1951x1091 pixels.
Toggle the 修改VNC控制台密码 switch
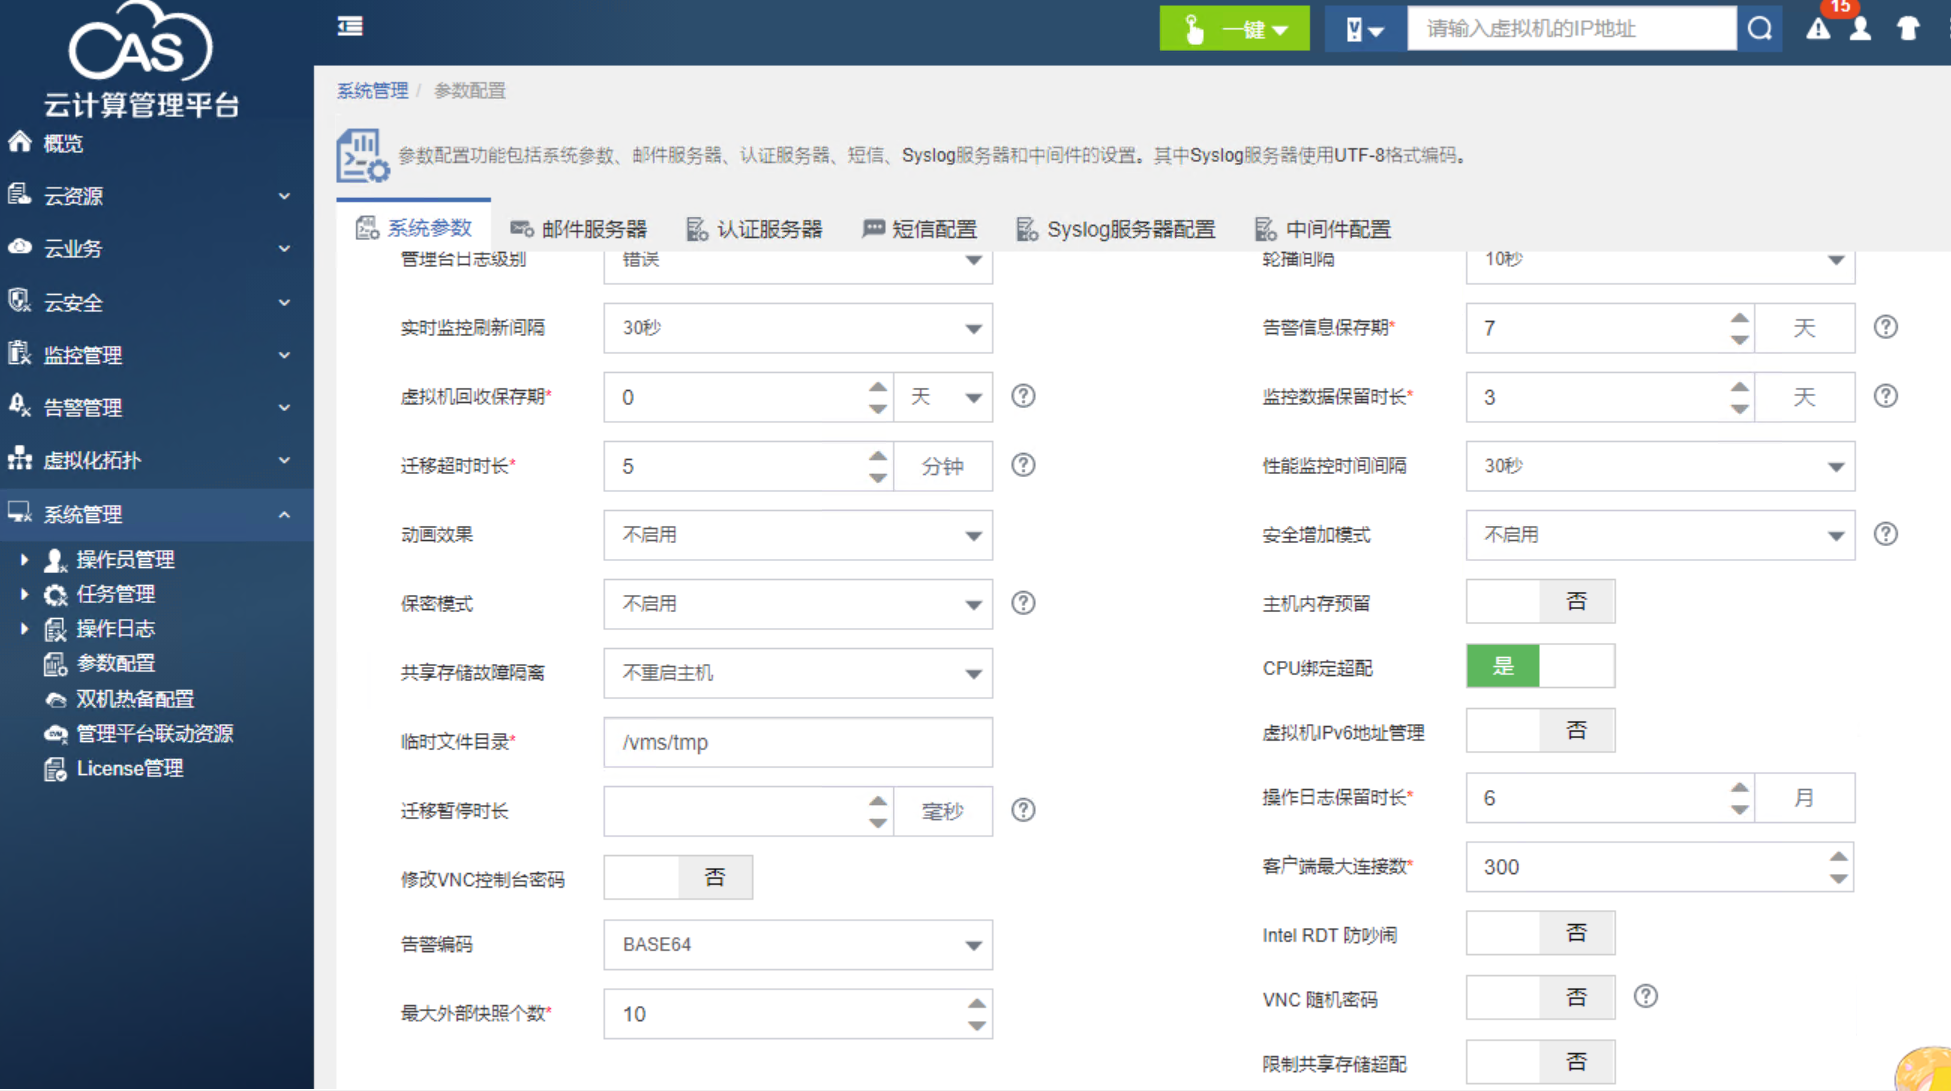678,878
